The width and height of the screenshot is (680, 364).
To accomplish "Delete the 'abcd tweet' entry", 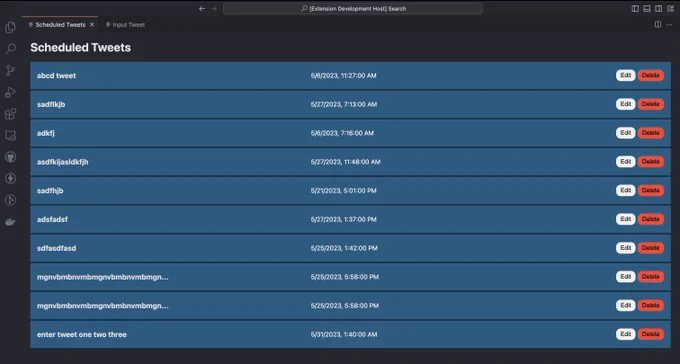I will tap(651, 75).
